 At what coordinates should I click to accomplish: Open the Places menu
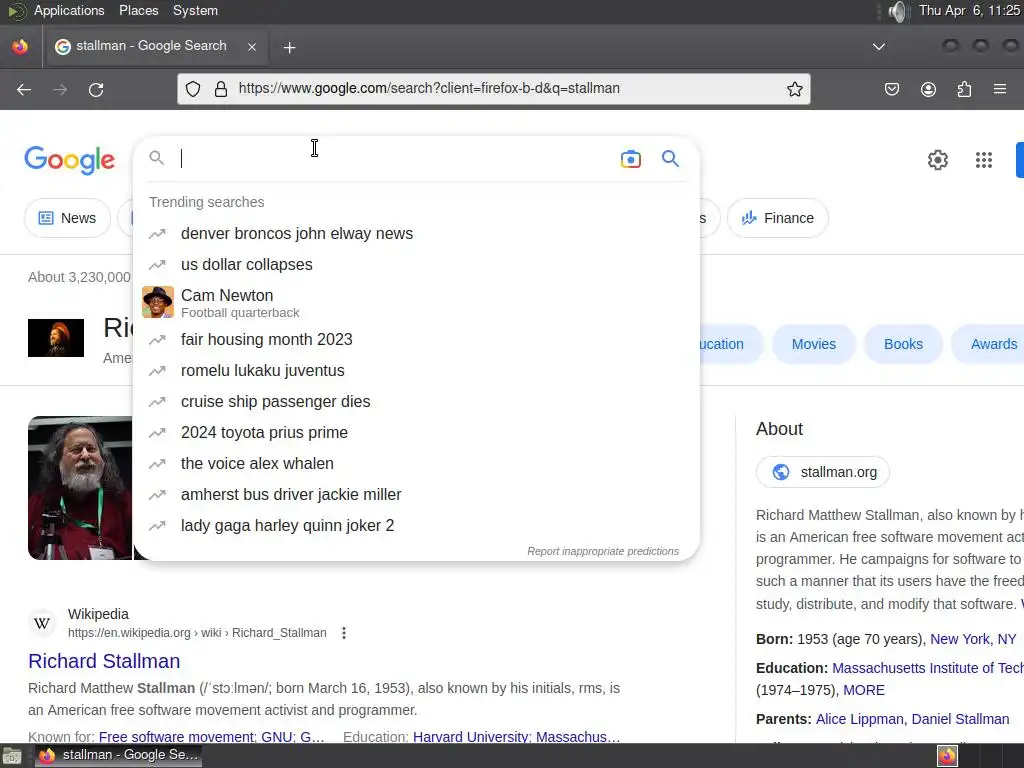point(138,10)
